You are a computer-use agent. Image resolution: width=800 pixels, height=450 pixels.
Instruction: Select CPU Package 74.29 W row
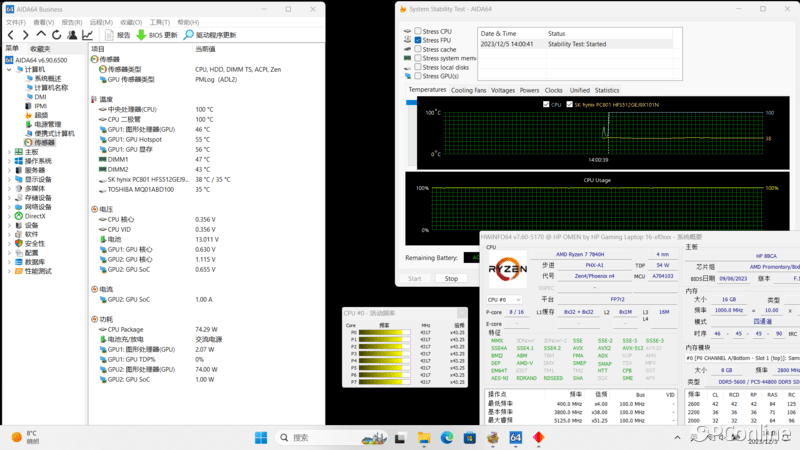(x=206, y=330)
